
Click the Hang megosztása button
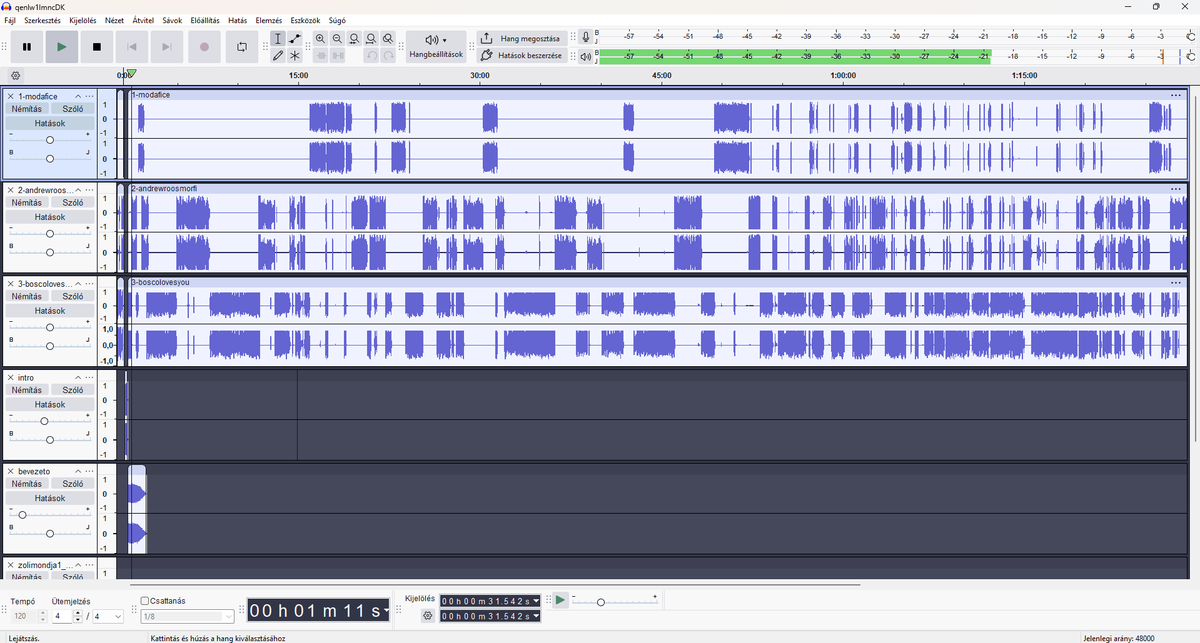(521, 38)
